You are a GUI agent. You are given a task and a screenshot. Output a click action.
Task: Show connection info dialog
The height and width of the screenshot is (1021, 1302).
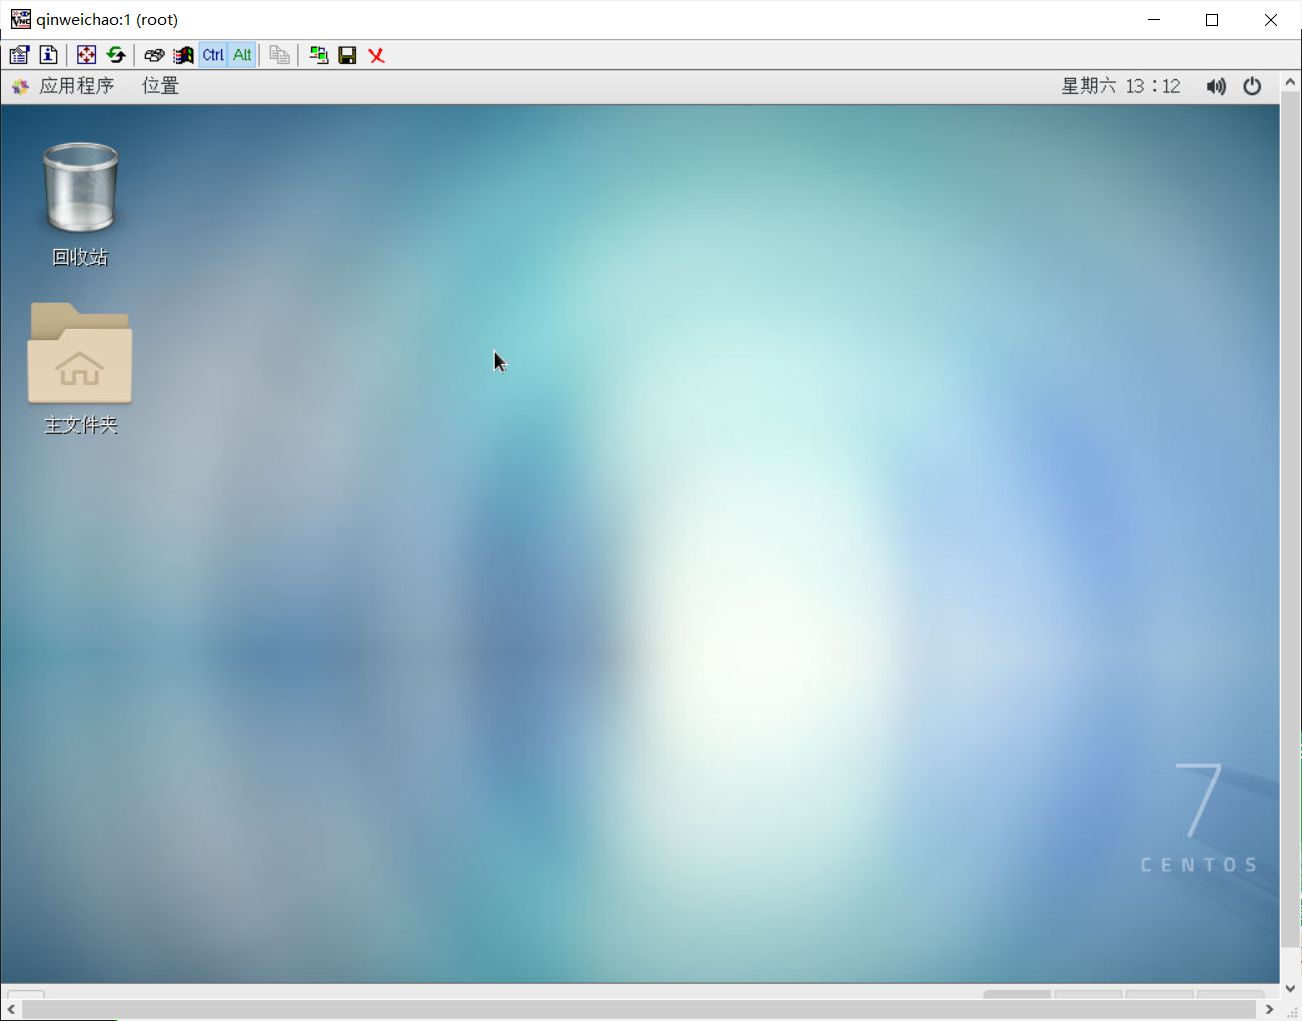tap(48, 55)
